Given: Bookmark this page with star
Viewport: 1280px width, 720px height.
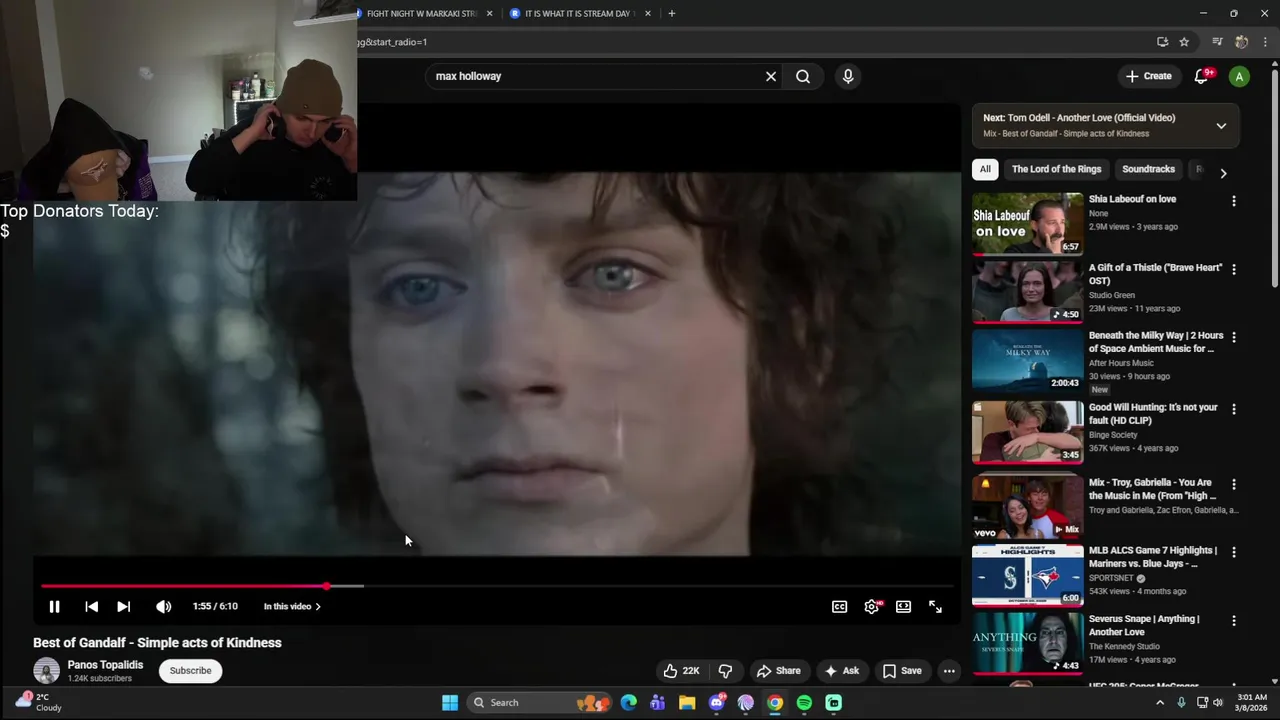Looking at the screenshot, I should point(1184,42).
